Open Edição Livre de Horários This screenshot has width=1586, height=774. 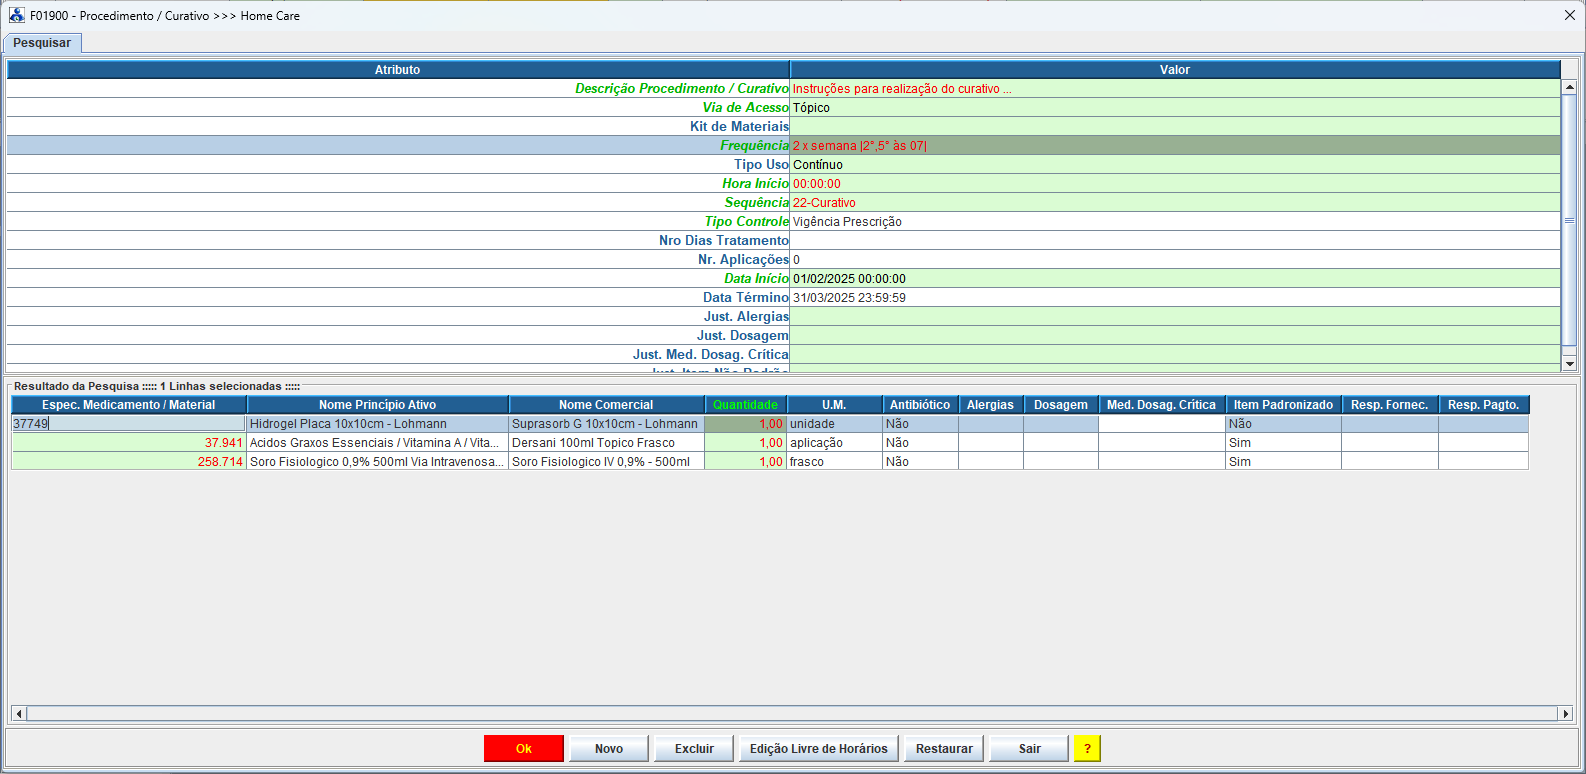(x=818, y=749)
